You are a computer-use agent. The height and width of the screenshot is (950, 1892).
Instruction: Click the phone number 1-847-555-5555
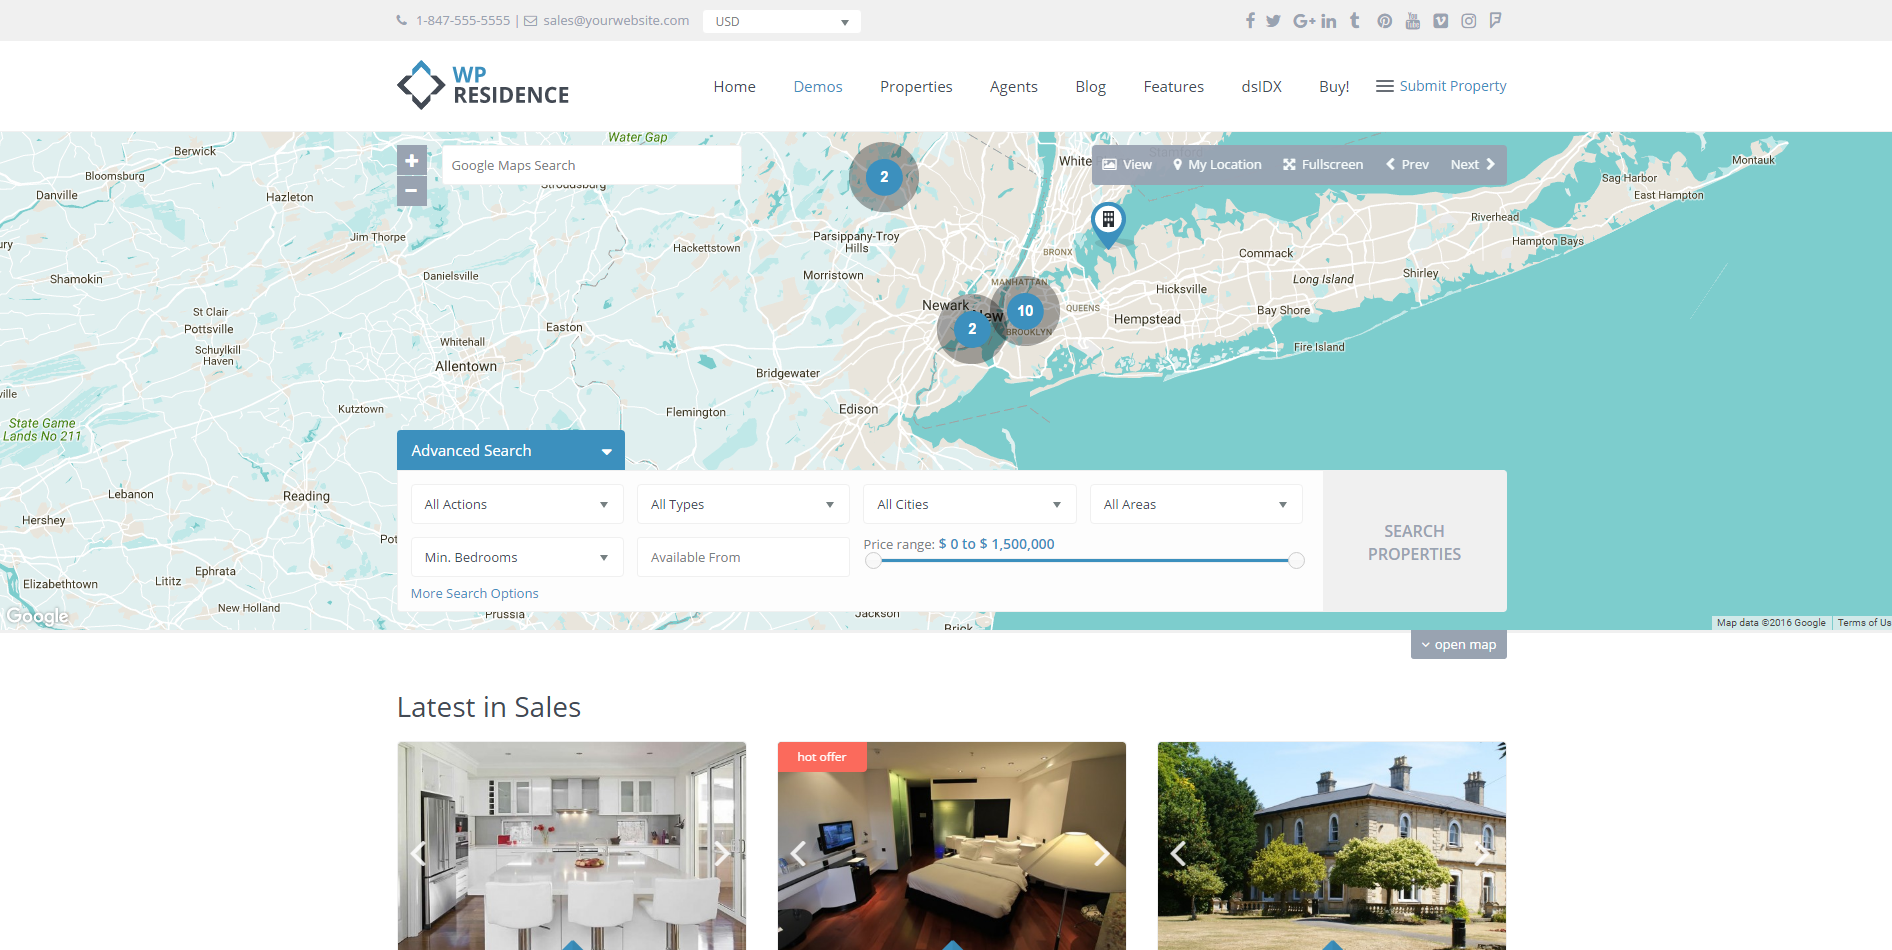(463, 20)
